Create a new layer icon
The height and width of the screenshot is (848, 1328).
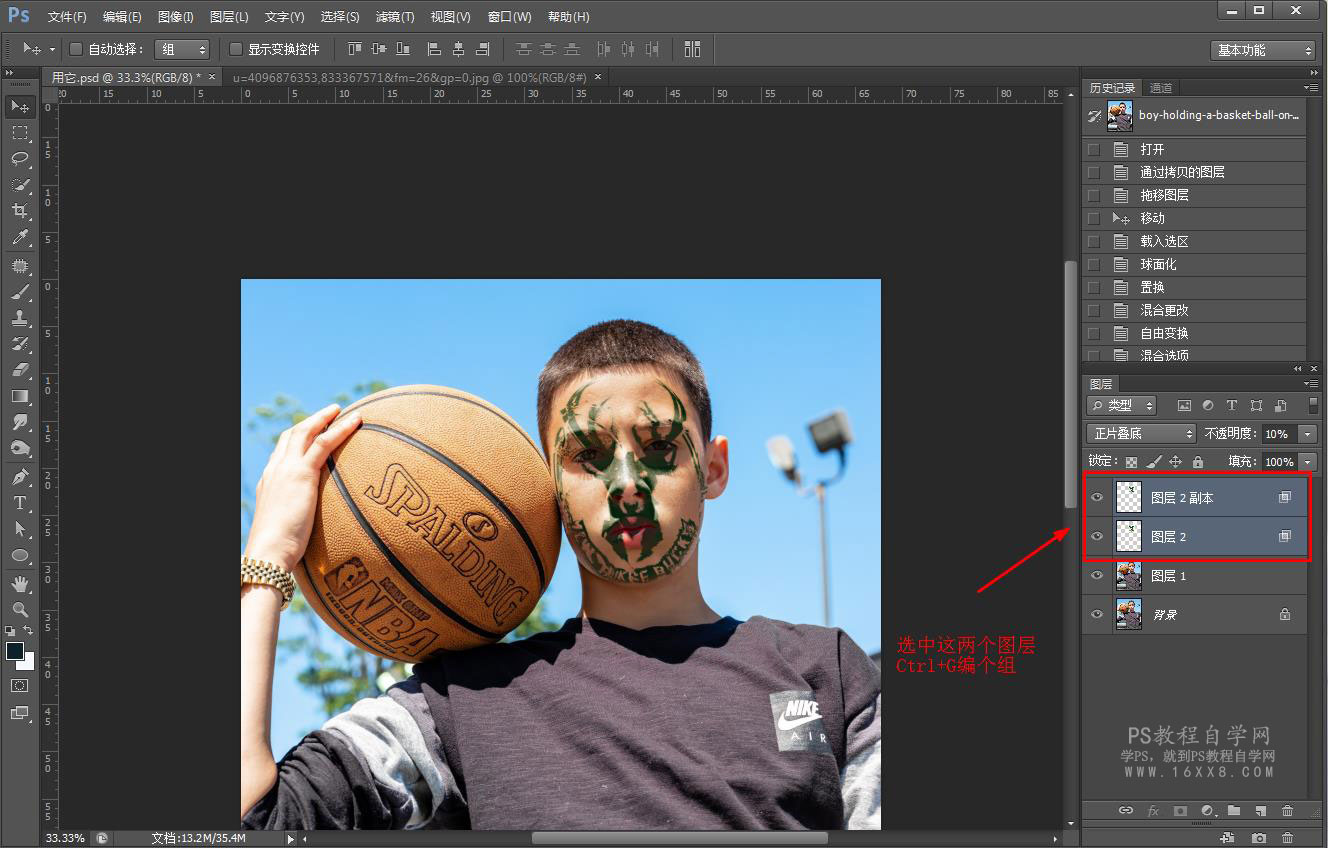click(x=1261, y=810)
